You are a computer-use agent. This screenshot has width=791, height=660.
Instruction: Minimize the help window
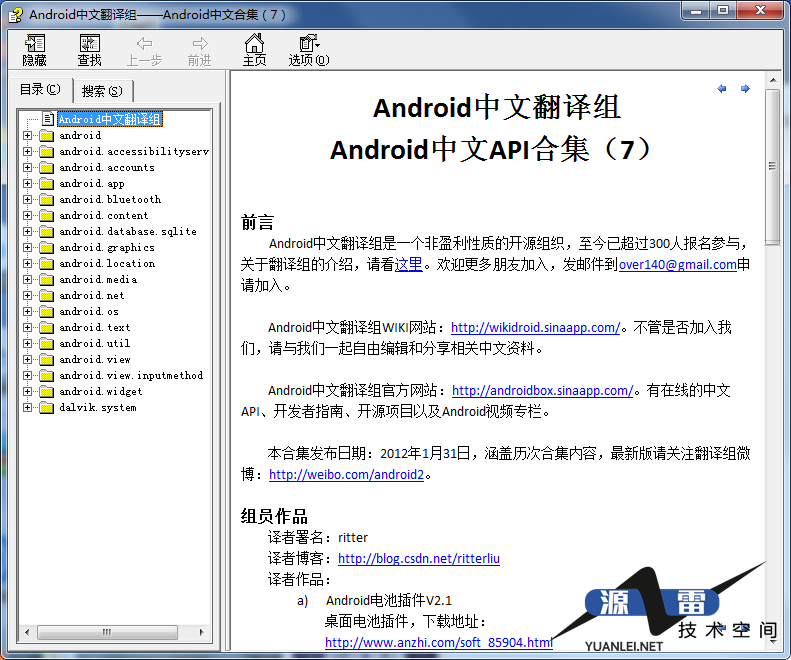697,11
